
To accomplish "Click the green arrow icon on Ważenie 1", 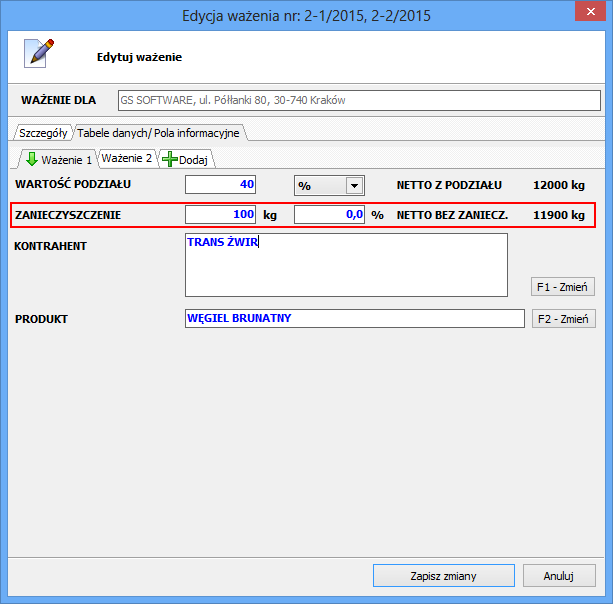I will coord(31,159).
